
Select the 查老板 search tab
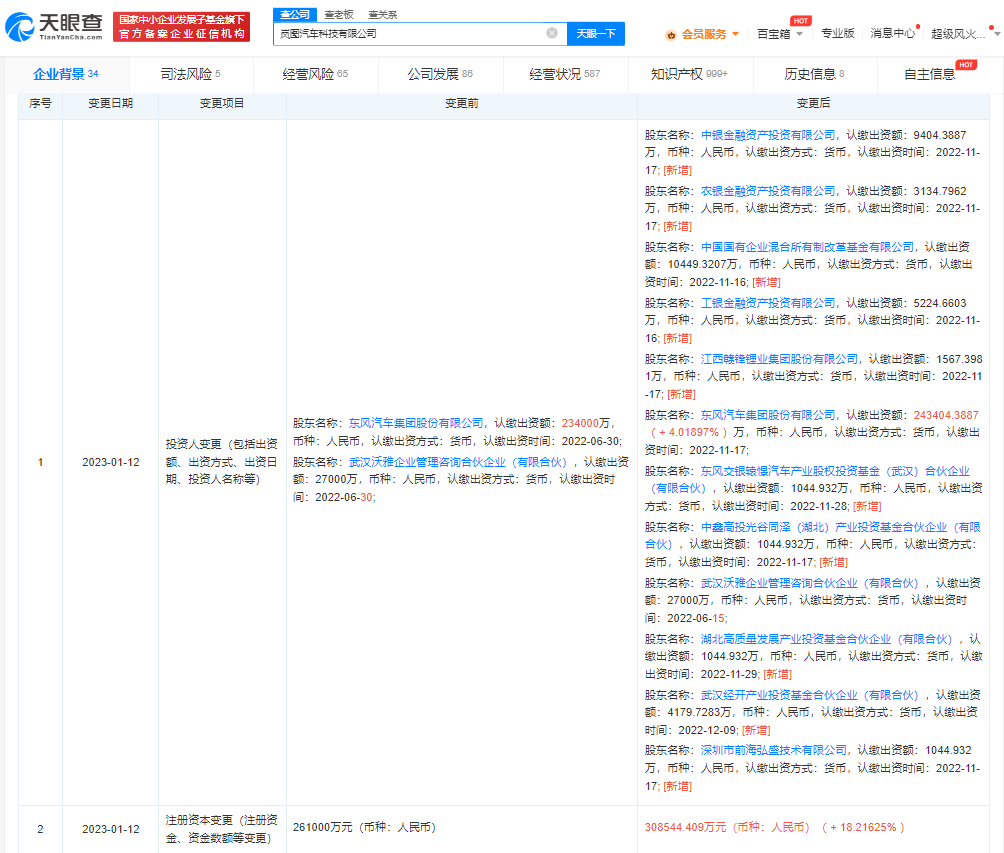[339, 14]
